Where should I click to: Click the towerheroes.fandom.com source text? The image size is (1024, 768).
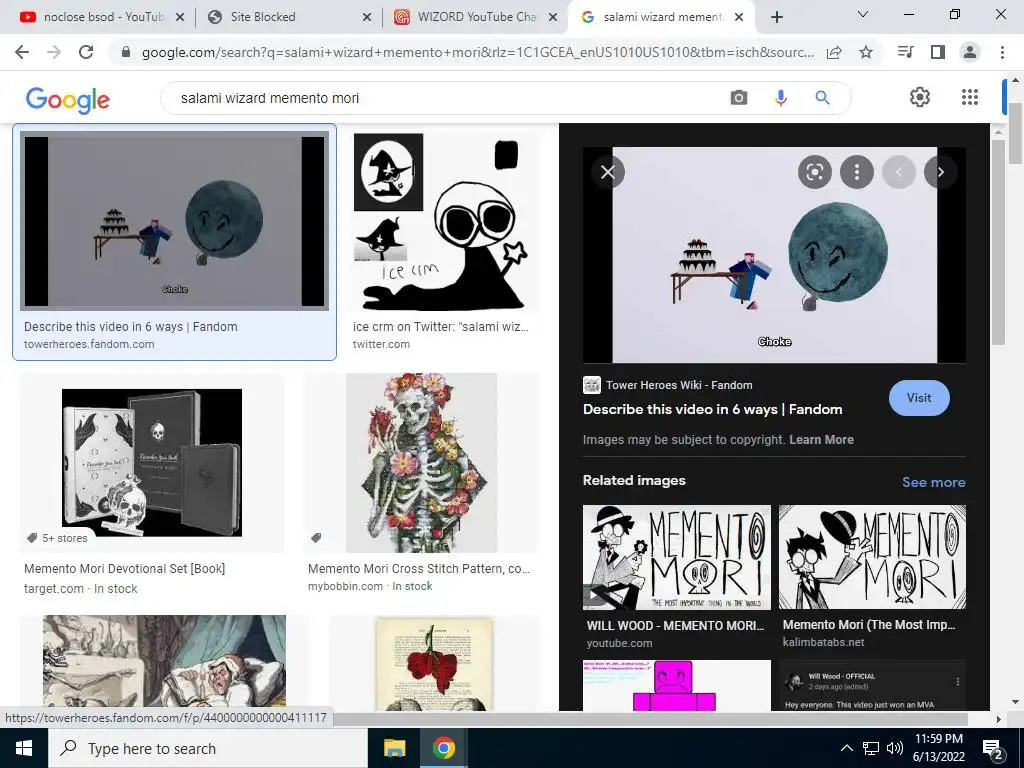[89, 344]
